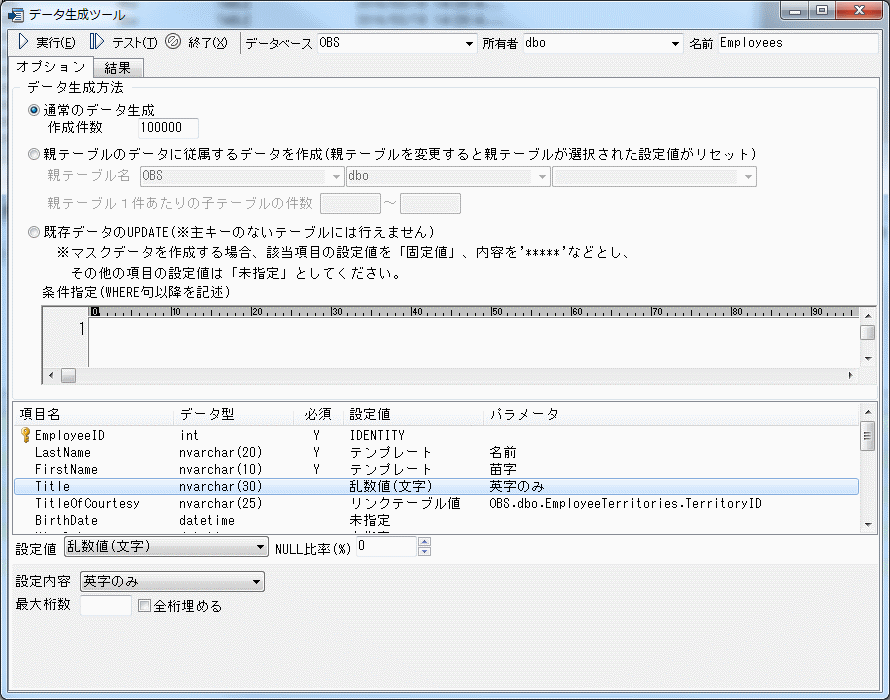Image resolution: width=890 pixels, height=700 pixels.
Task: Expand the 設定内容 英字のみ dropdown
Action: pyautogui.click(x=257, y=581)
